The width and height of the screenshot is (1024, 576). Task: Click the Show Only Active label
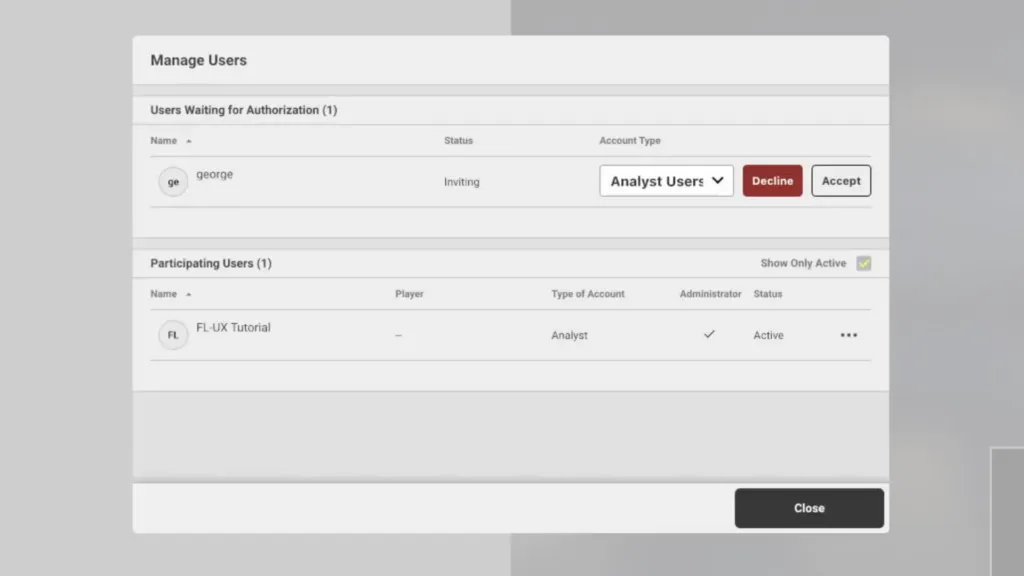(803, 263)
